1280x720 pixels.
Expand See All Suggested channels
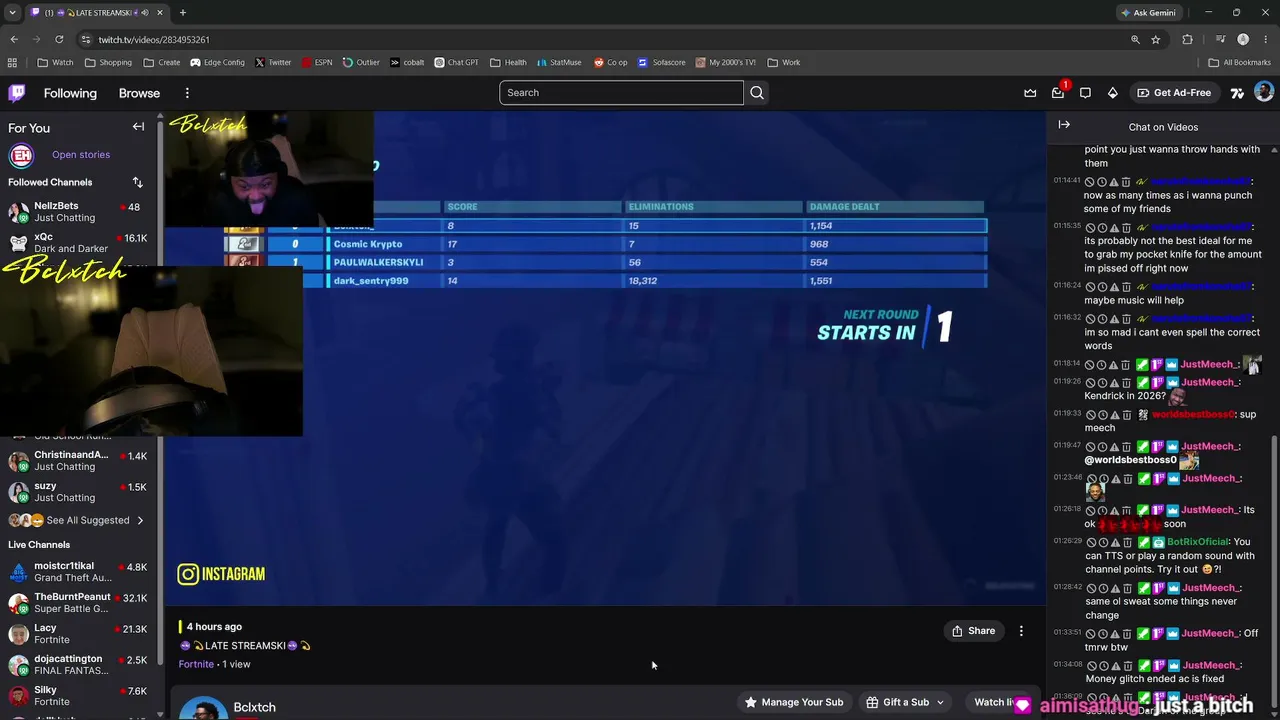140,520
